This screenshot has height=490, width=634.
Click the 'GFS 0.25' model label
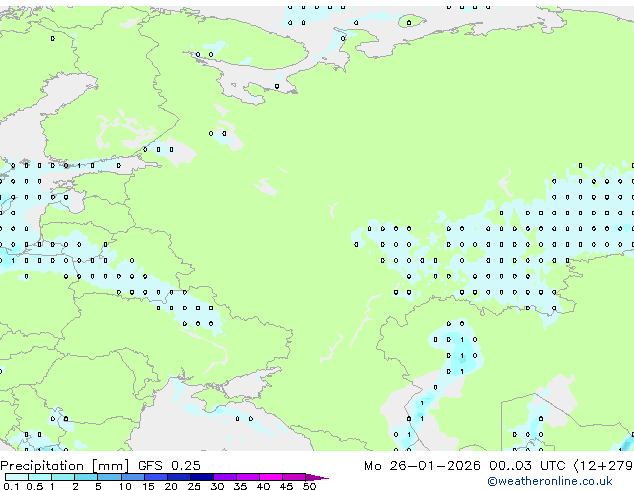click(x=169, y=466)
